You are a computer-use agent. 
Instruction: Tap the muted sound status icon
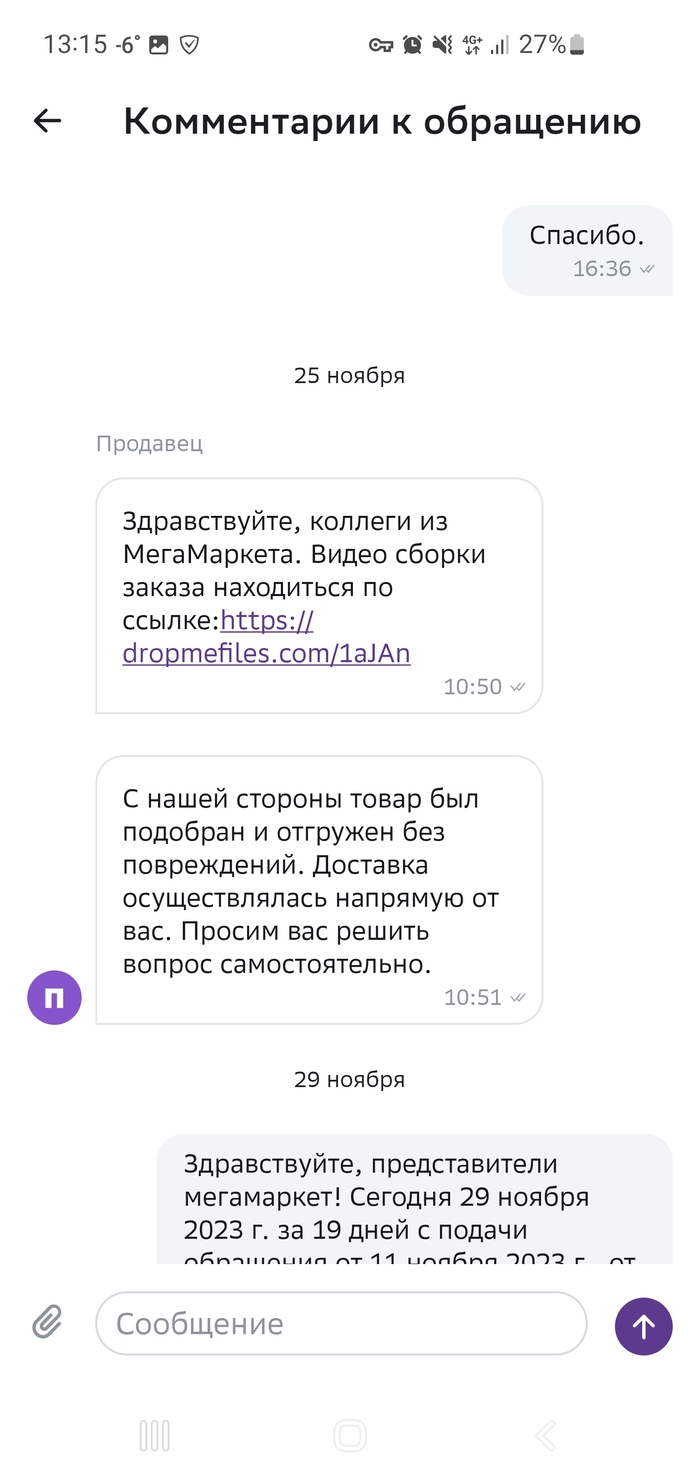point(442,45)
